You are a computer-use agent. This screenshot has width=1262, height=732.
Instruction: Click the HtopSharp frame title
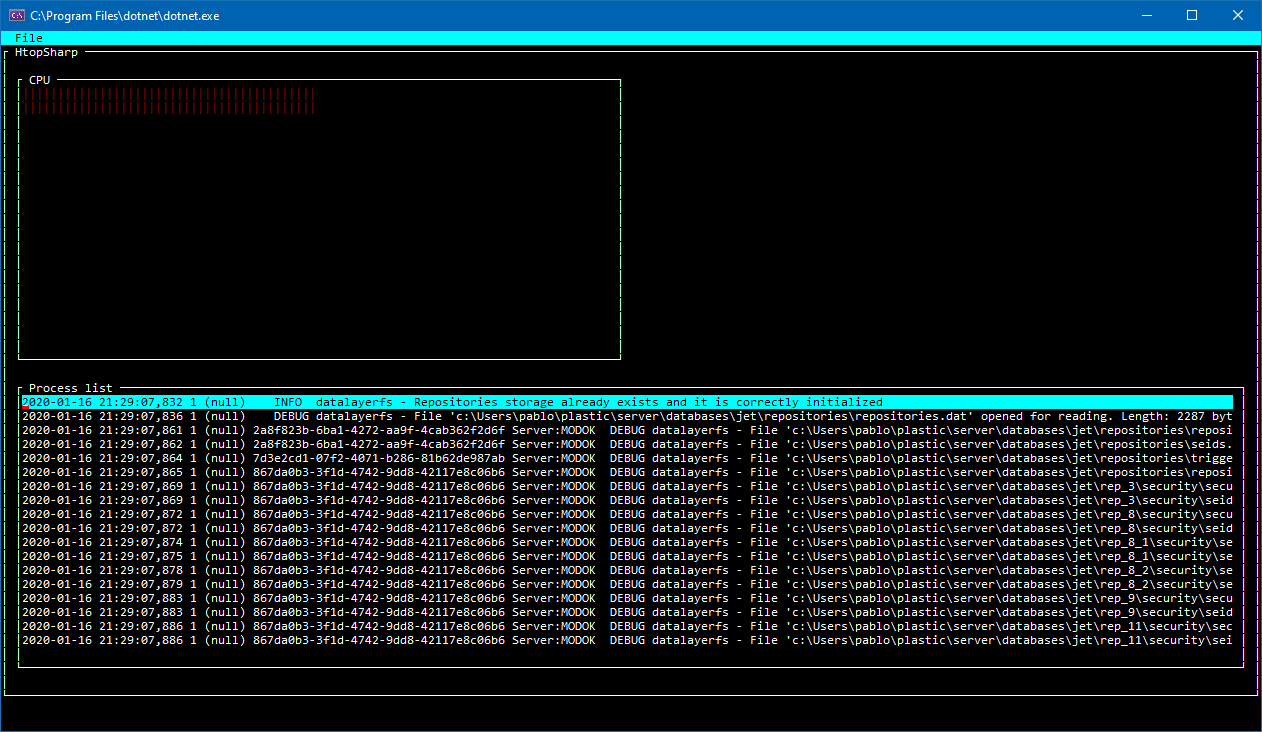[46, 52]
